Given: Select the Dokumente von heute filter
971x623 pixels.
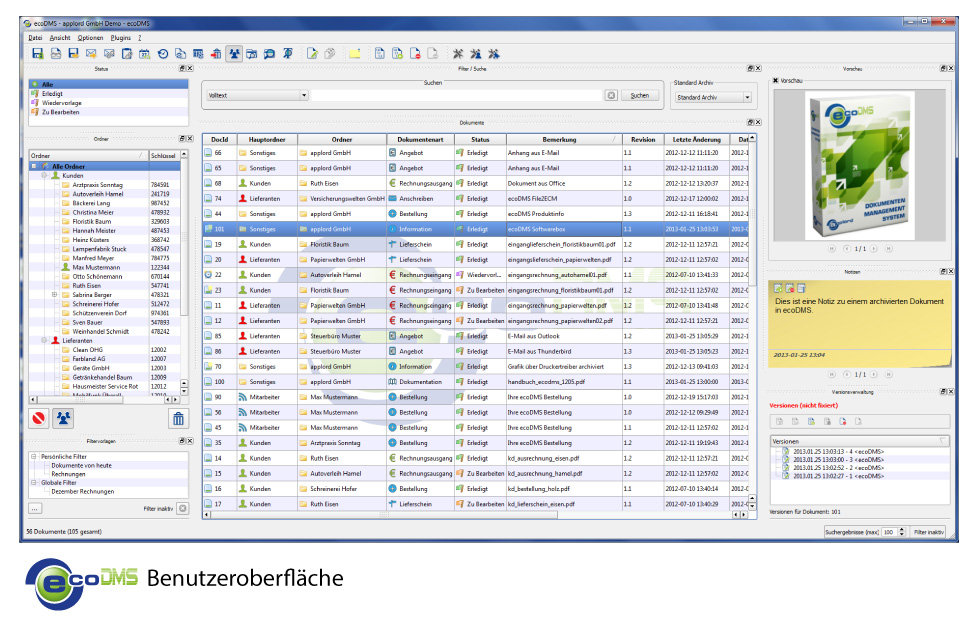Looking at the screenshot, I should pyautogui.click(x=81, y=466).
